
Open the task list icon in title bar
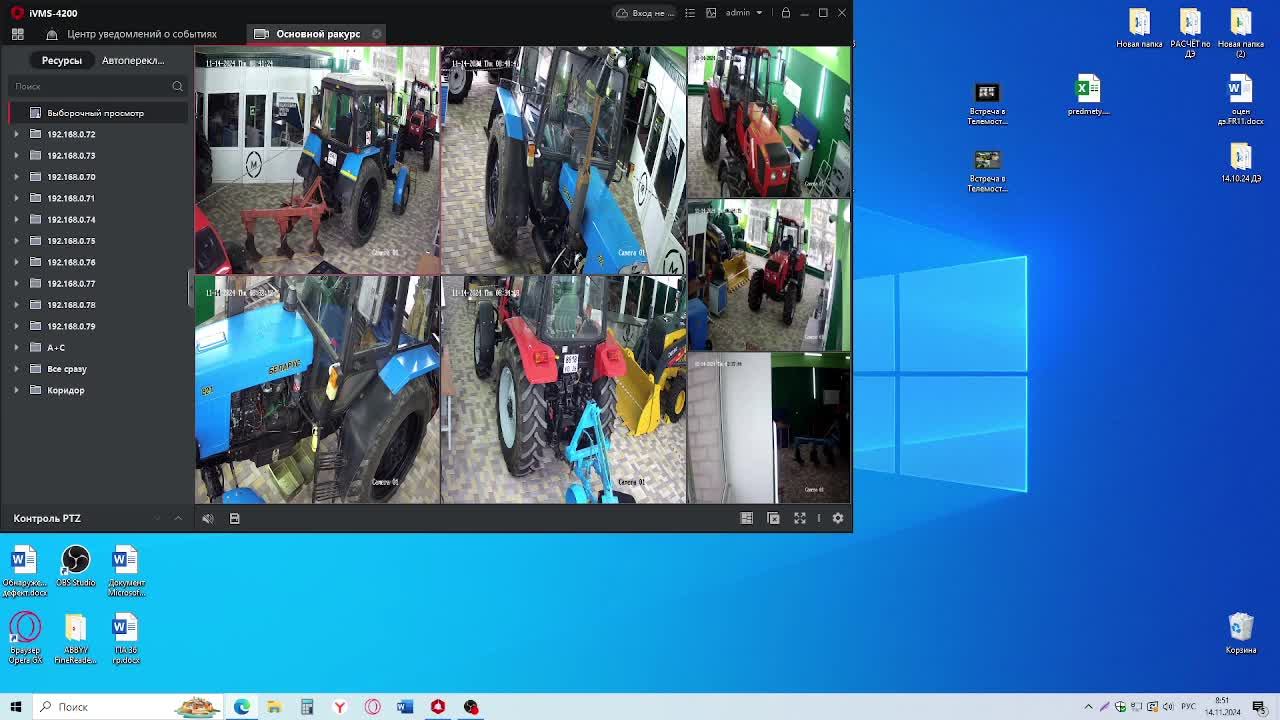690,13
